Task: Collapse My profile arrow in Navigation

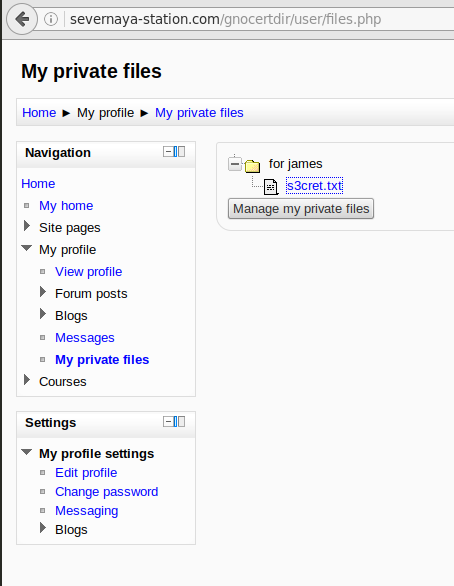Action: [27, 248]
